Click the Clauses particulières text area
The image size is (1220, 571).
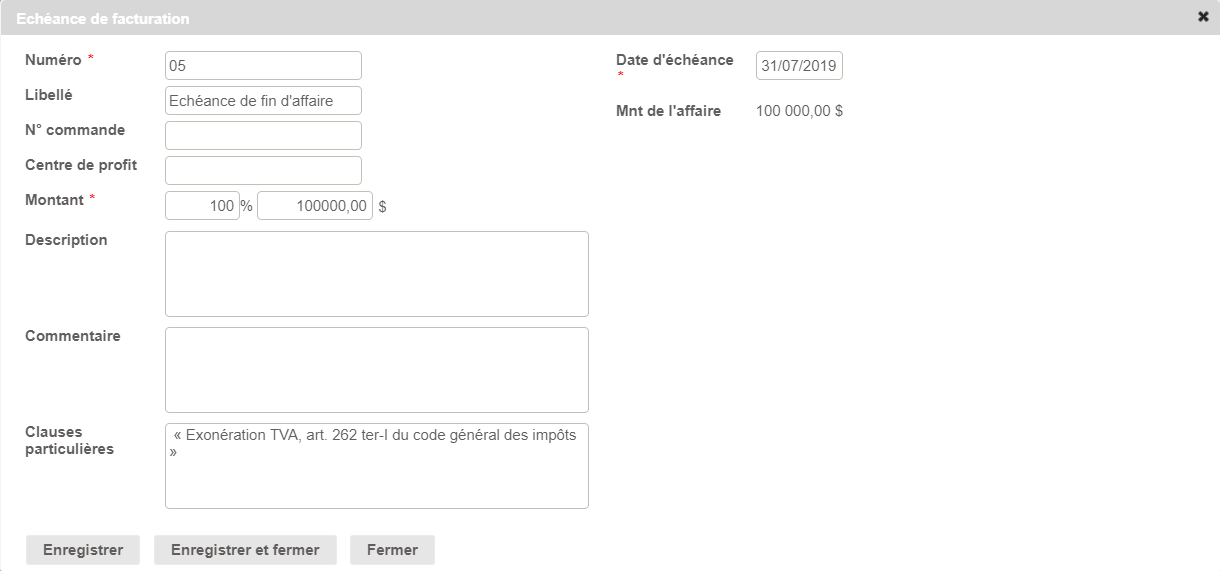pos(376,466)
